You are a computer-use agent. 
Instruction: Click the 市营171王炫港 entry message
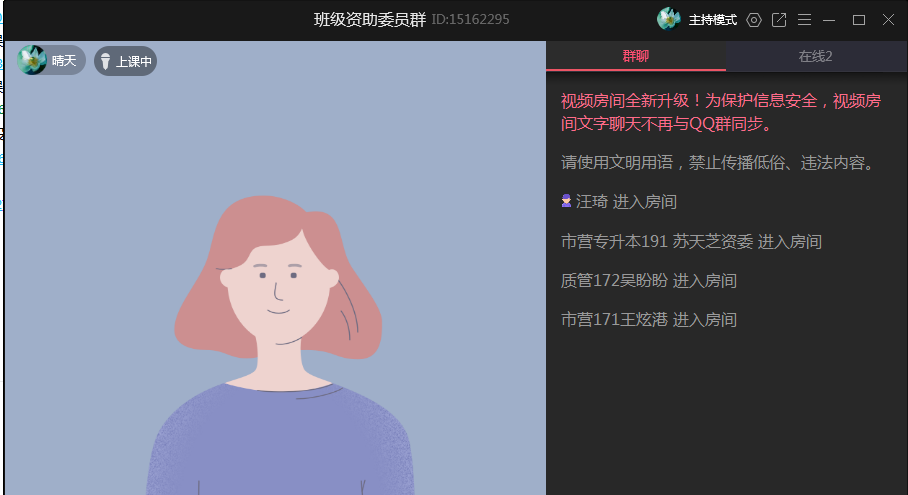coord(649,320)
